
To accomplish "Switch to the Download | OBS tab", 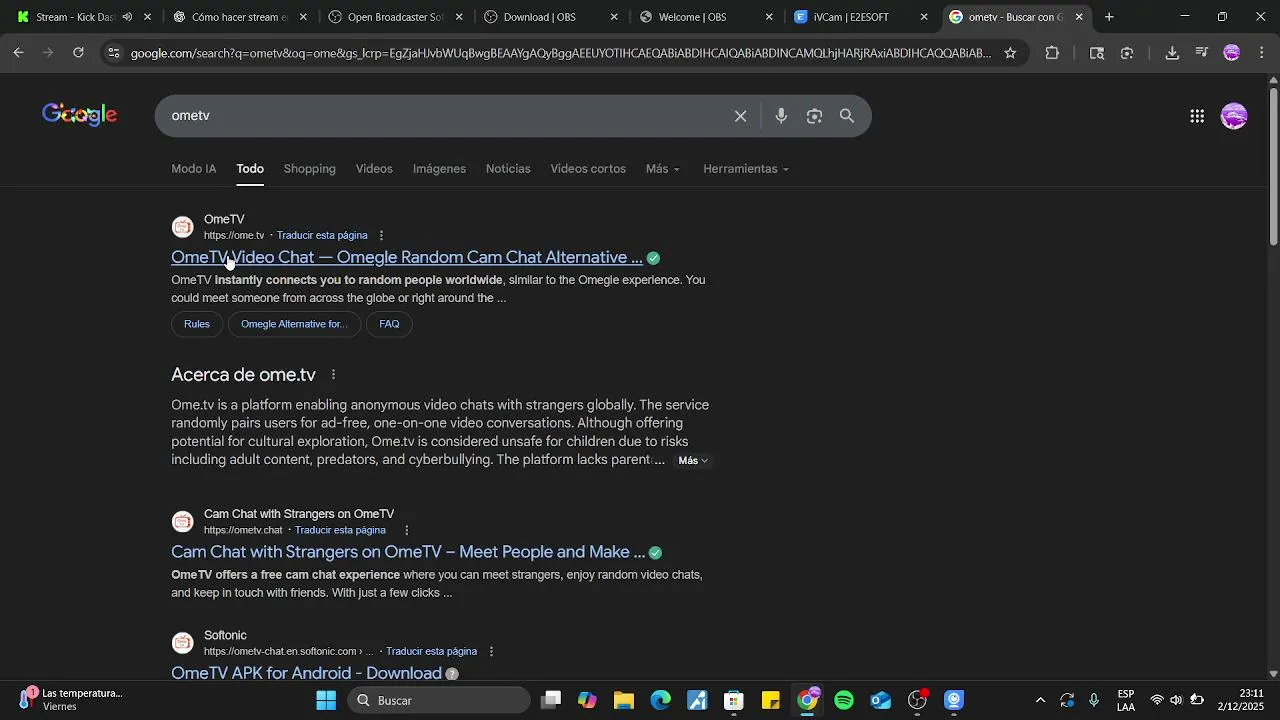I will coord(551,17).
